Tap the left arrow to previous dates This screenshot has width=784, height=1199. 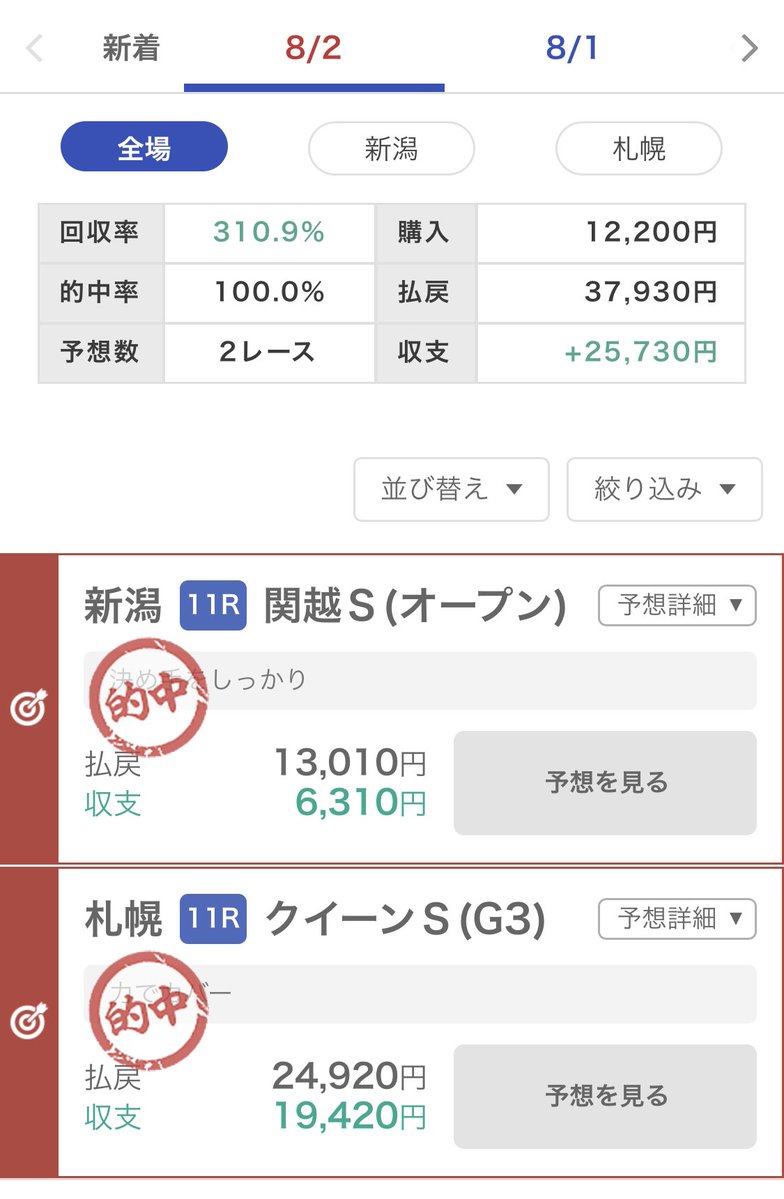(34, 48)
